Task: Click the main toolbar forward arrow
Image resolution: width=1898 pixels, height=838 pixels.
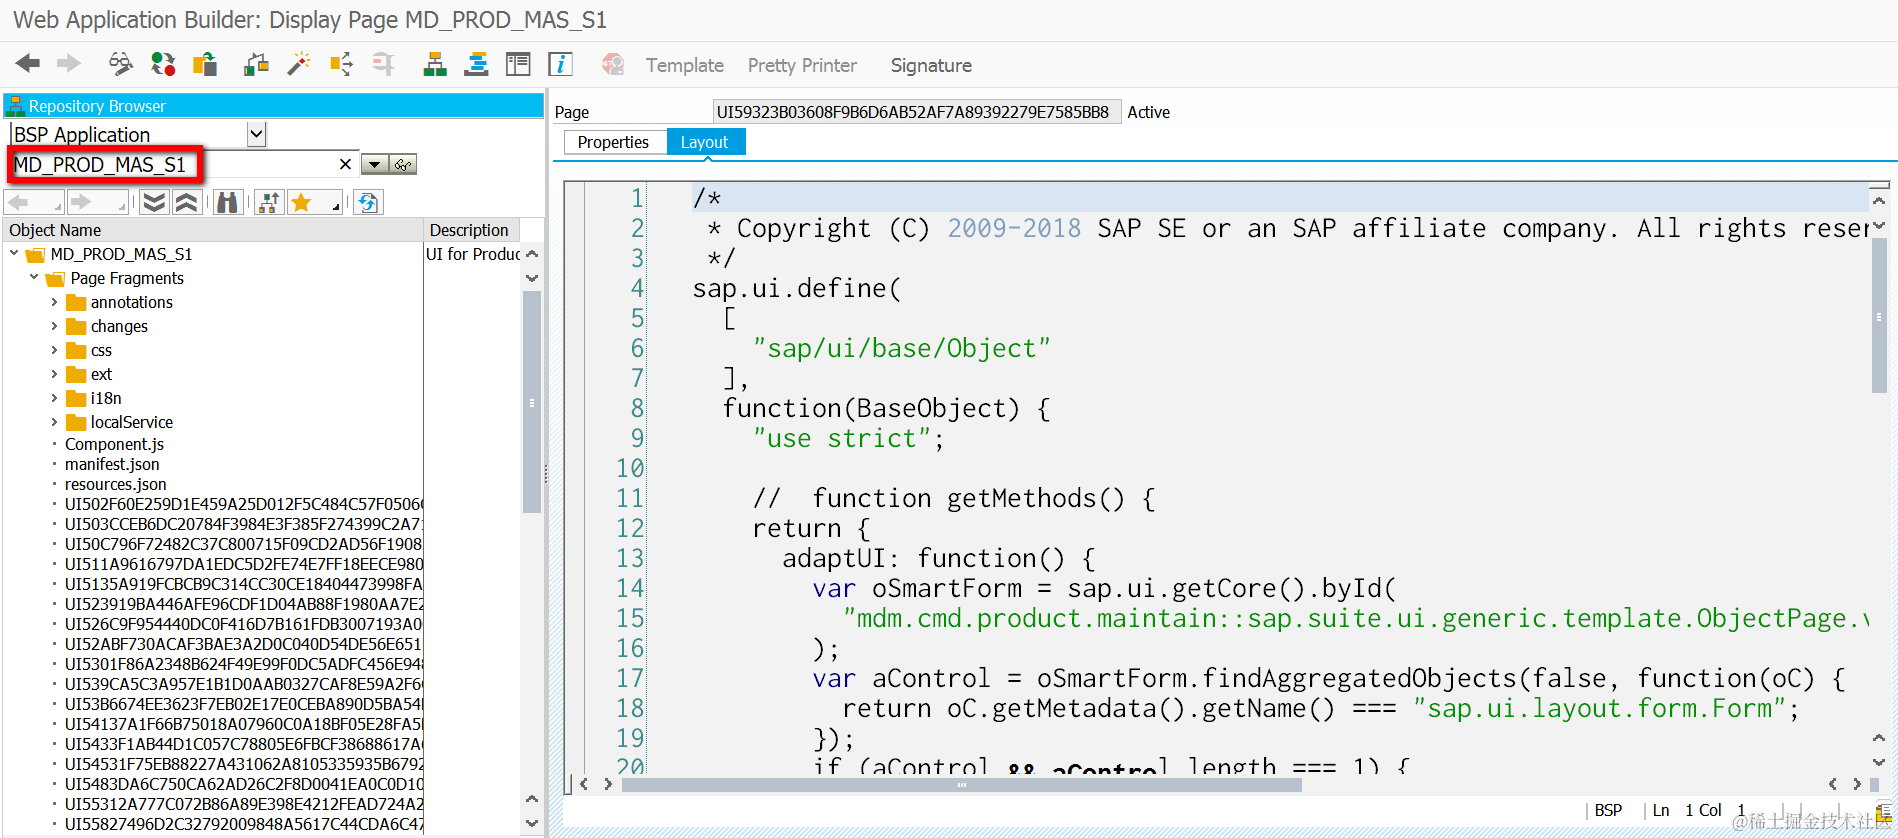Action: click(x=69, y=65)
